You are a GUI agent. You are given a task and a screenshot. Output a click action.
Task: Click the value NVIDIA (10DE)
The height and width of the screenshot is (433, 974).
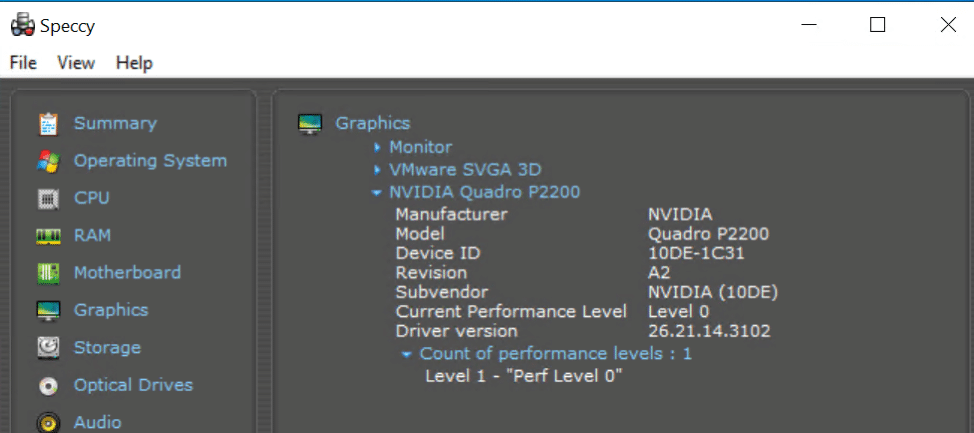point(713,291)
